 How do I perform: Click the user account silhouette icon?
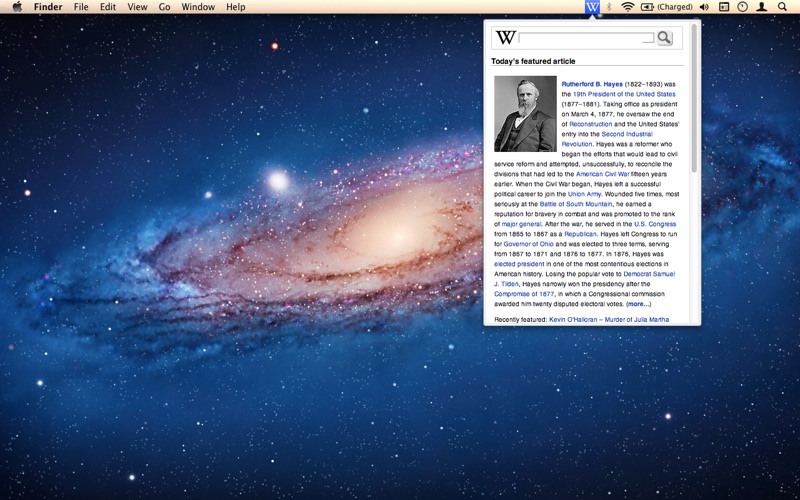click(x=762, y=7)
